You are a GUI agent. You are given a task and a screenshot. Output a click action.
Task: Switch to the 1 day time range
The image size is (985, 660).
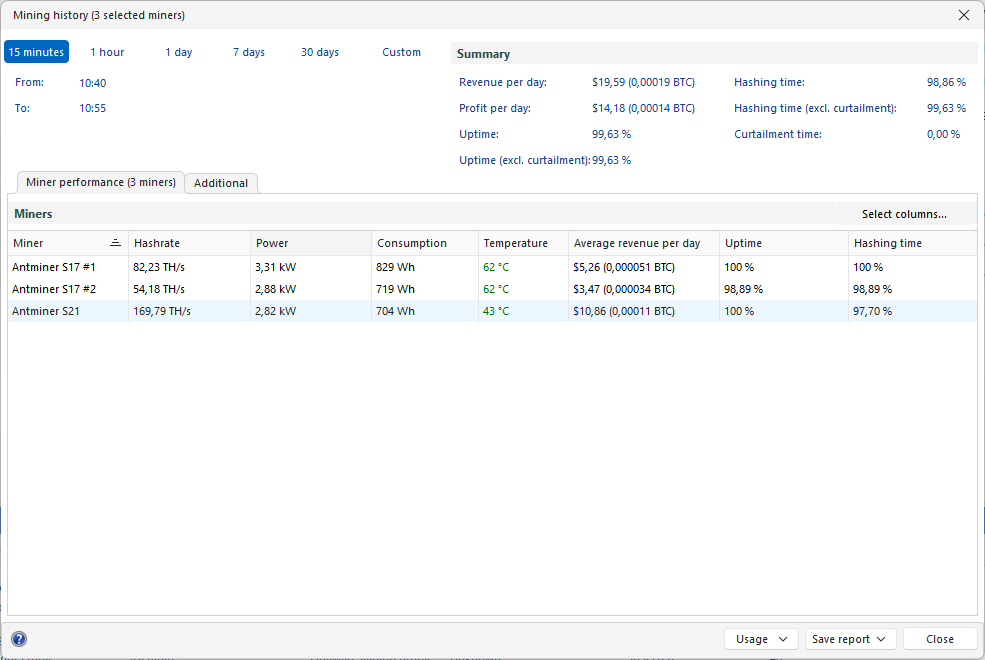178,52
